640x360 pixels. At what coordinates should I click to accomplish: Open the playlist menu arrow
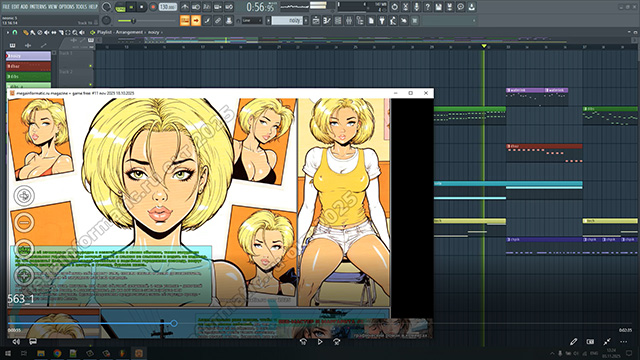click(7, 32)
